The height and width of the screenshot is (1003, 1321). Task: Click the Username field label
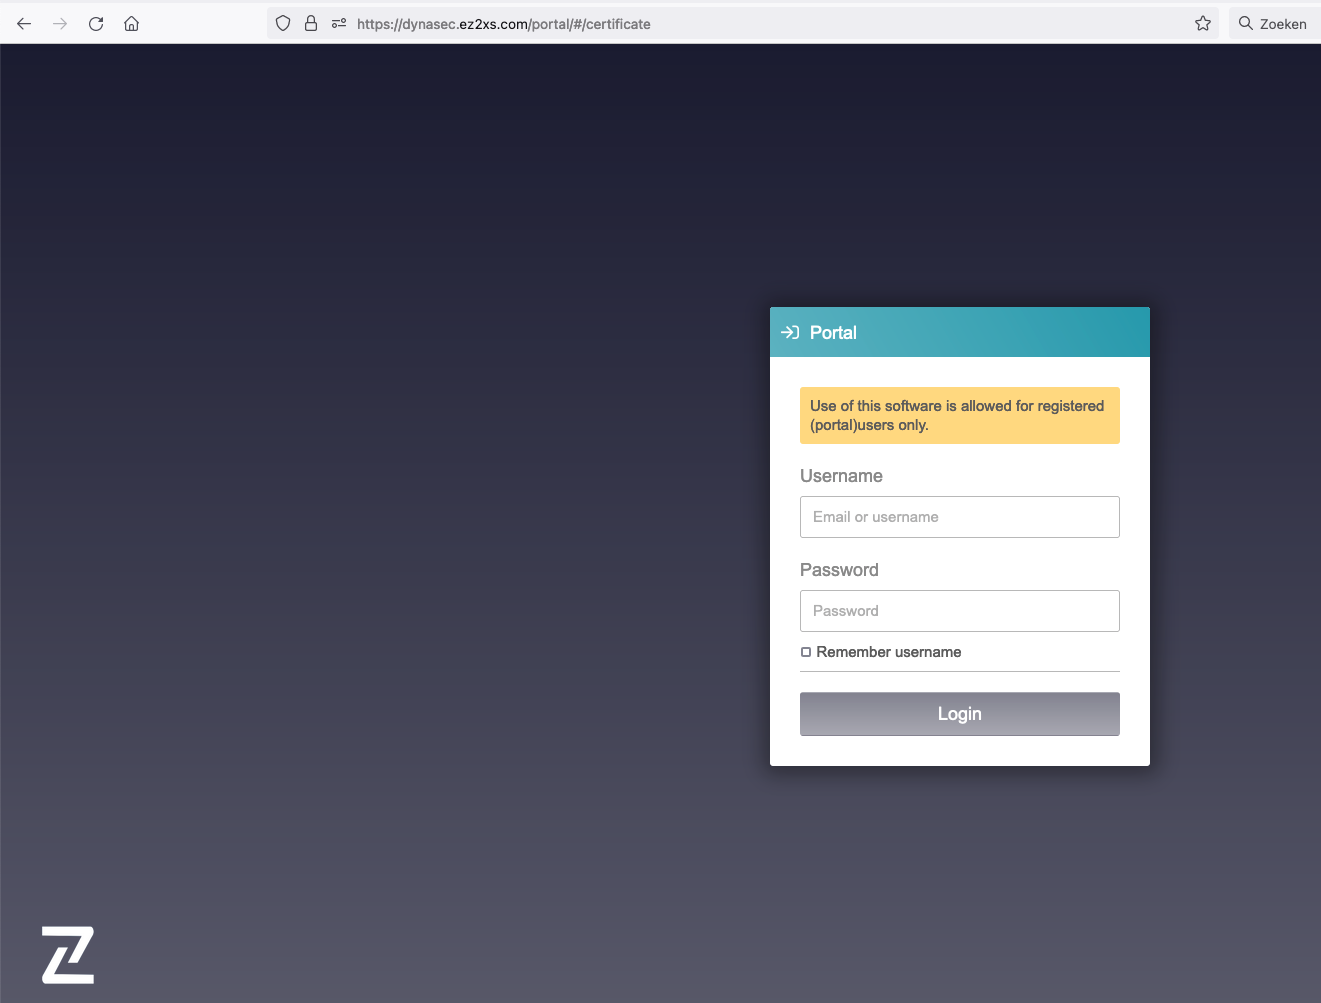pos(841,476)
